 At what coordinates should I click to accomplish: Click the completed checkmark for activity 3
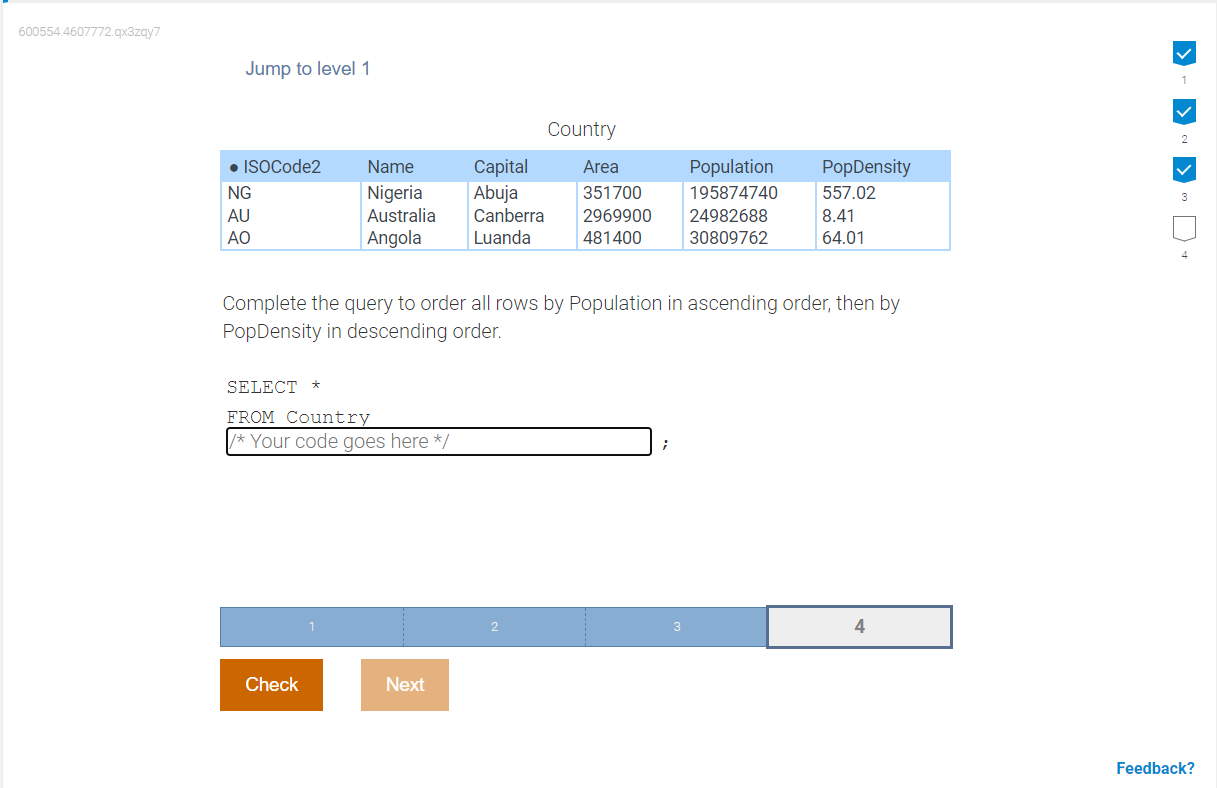click(1184, 169)
